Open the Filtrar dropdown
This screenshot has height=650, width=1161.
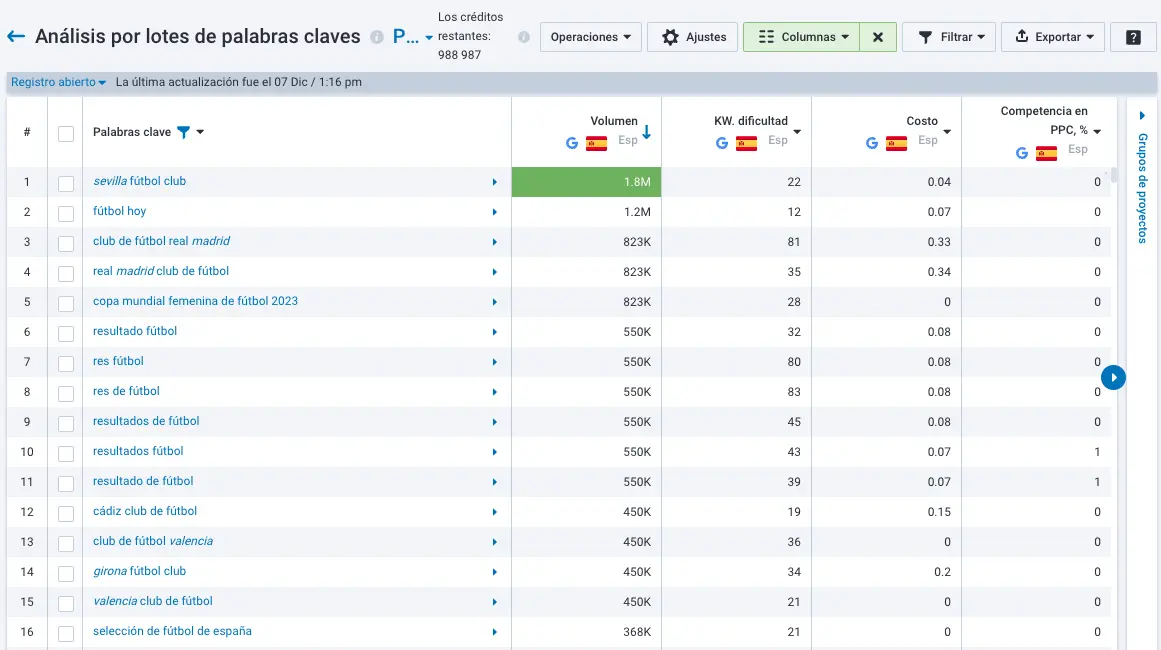(x=948, y=36)
